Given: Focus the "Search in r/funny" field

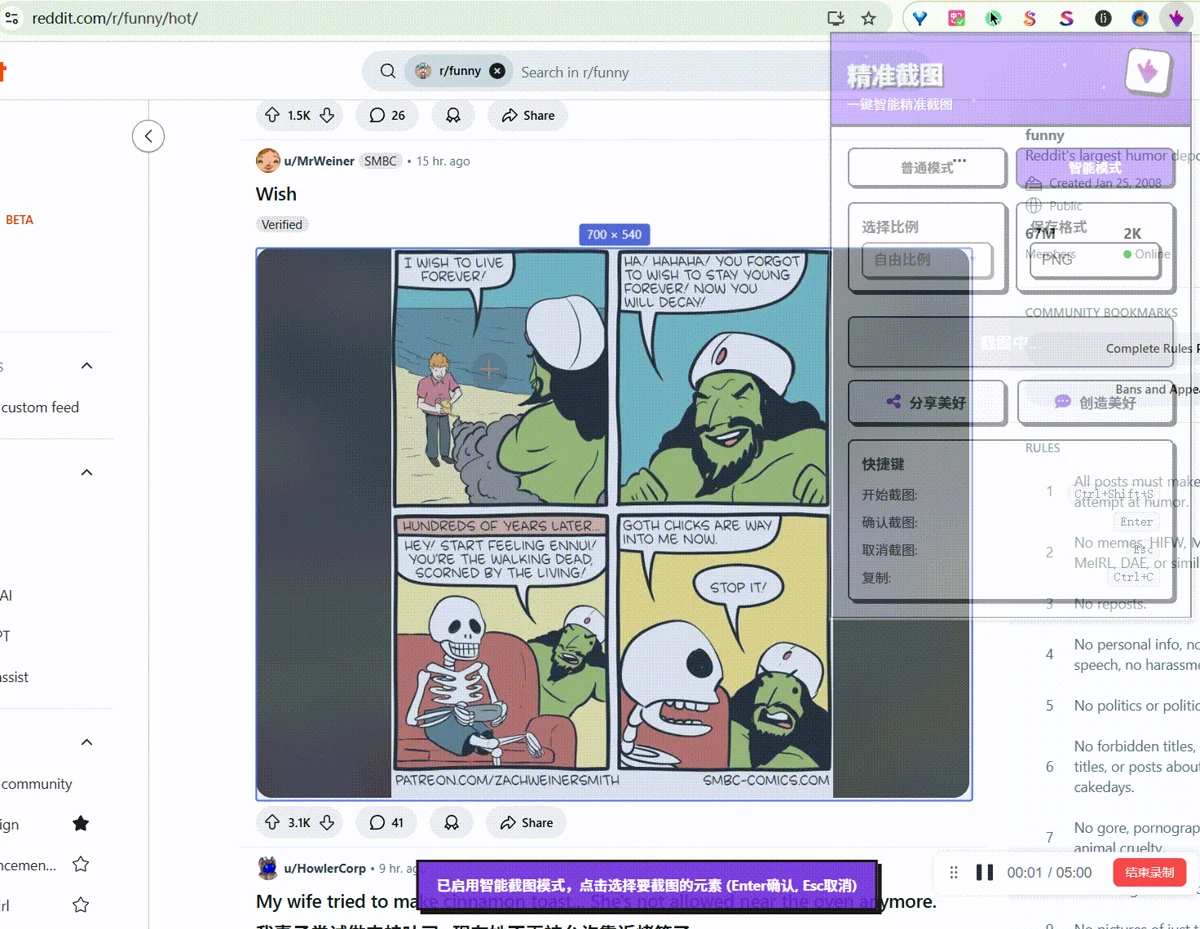Looking at the screenshot, I should pos(575,72).
